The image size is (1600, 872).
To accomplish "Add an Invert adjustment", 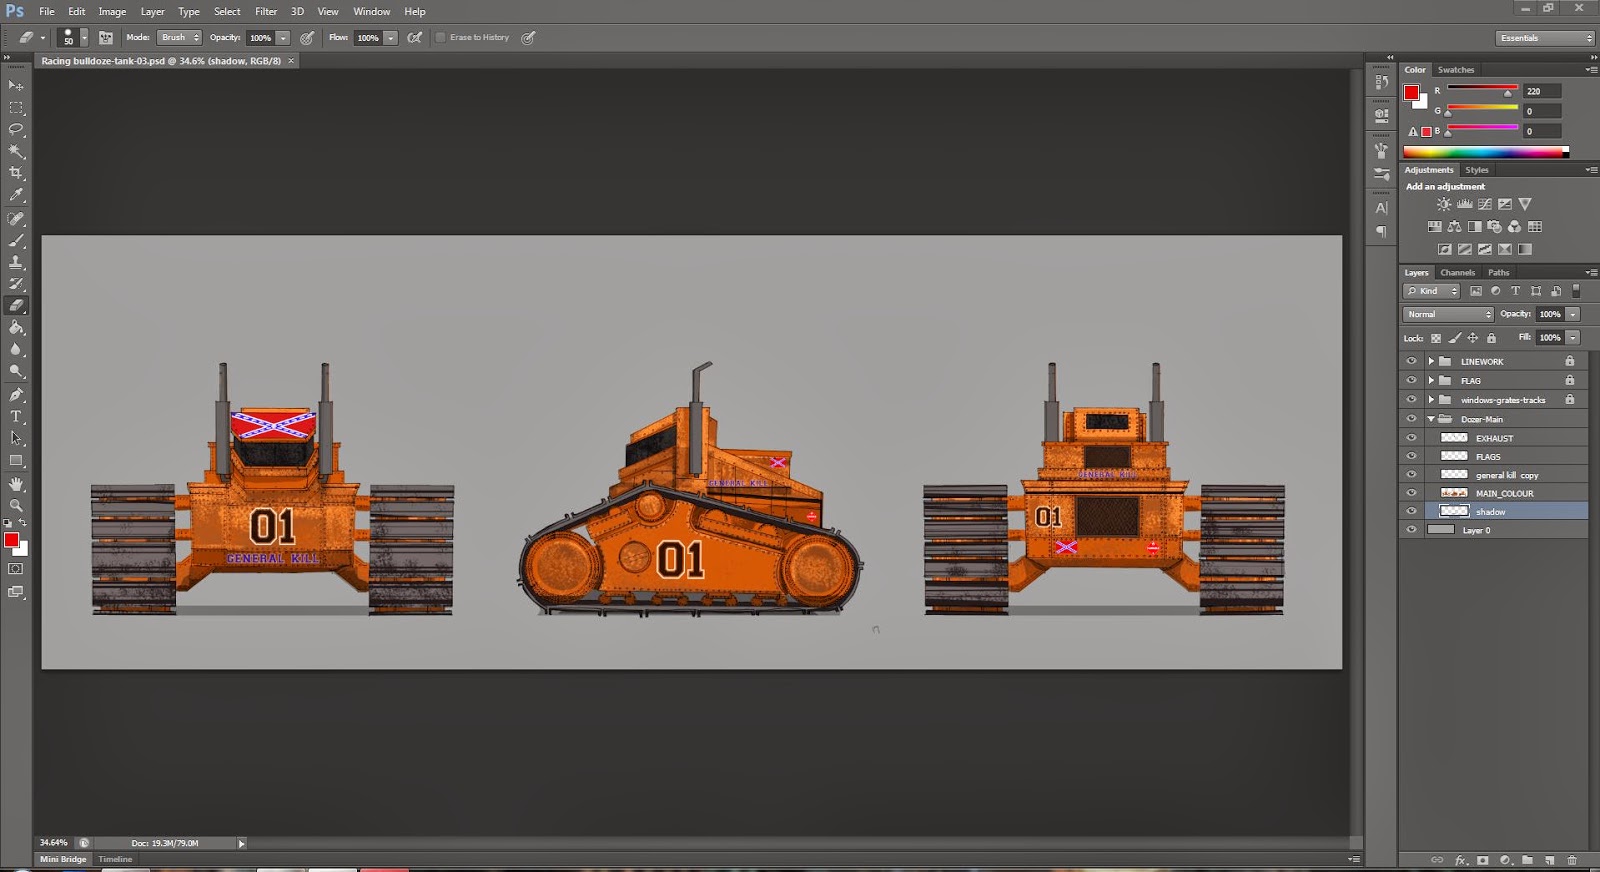I will click(x=1444, y=250).
